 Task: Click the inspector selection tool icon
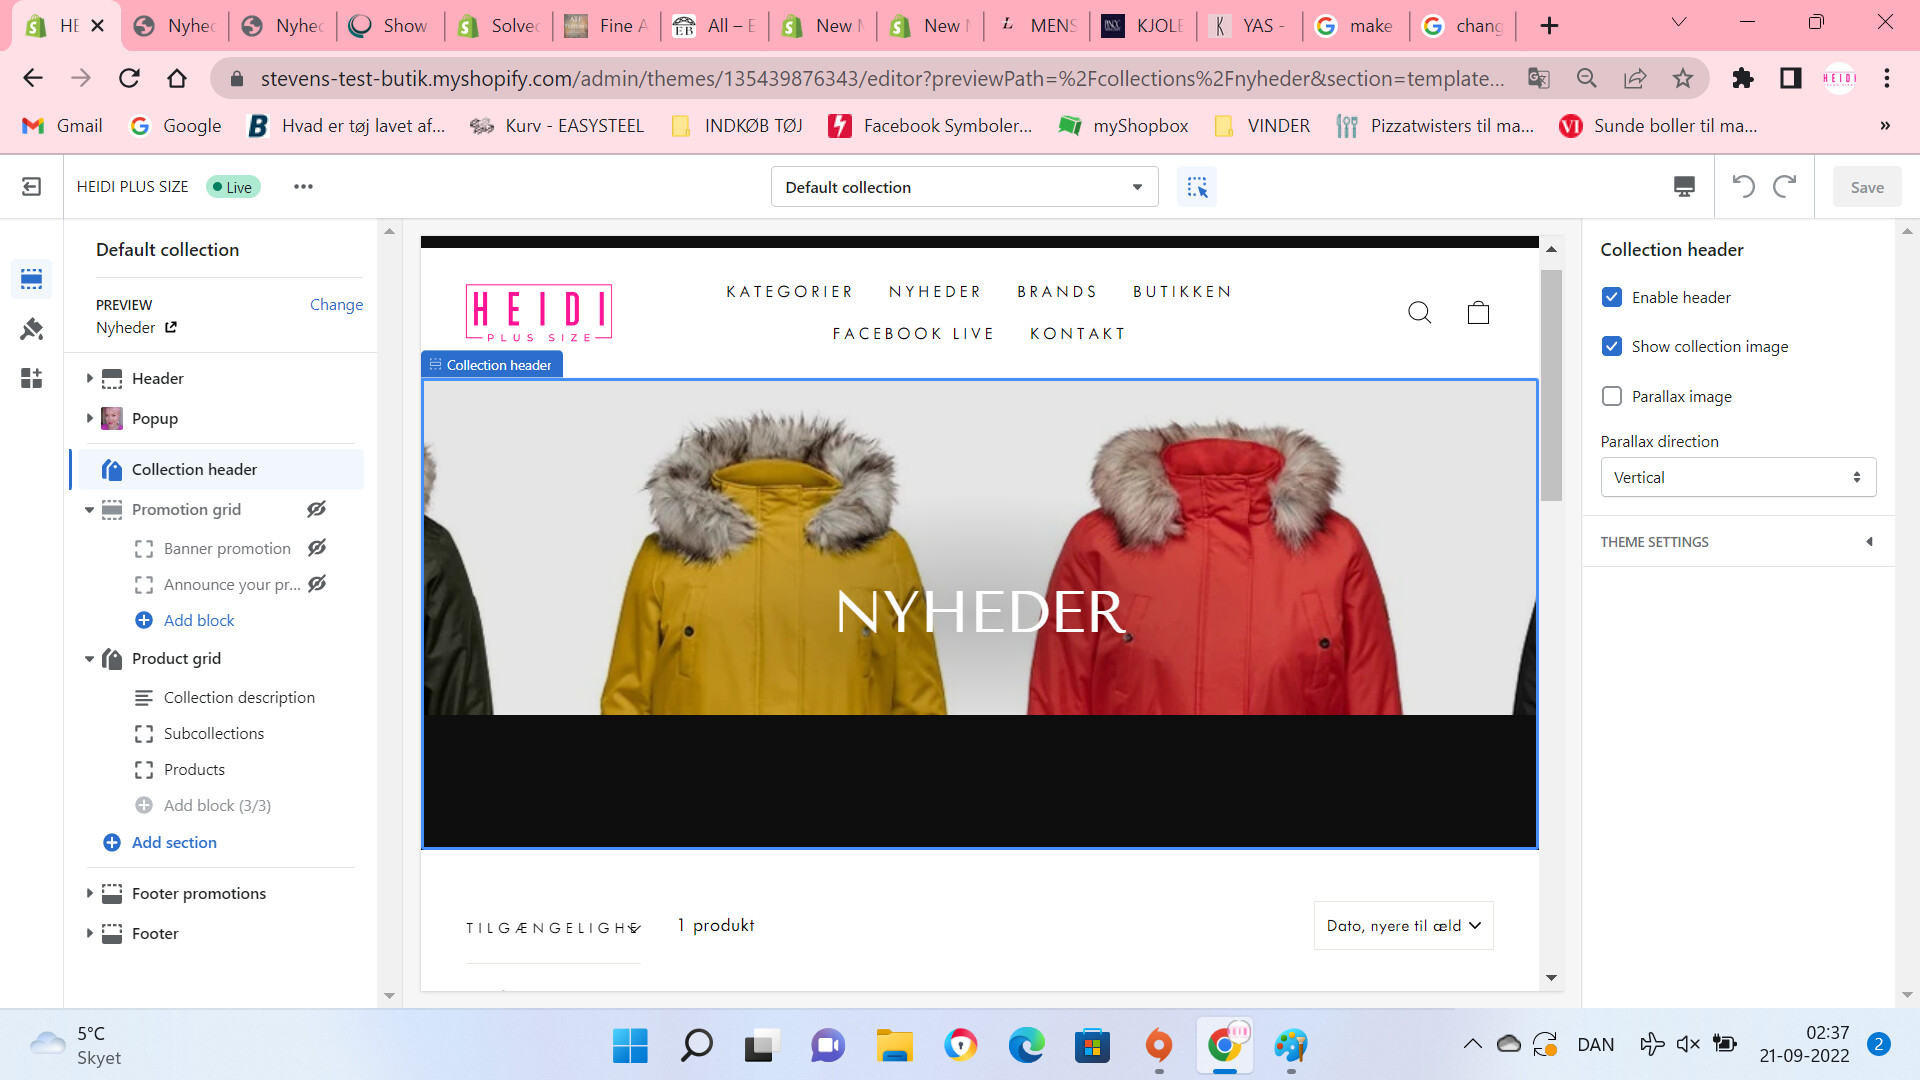[x=1197, y=187]
